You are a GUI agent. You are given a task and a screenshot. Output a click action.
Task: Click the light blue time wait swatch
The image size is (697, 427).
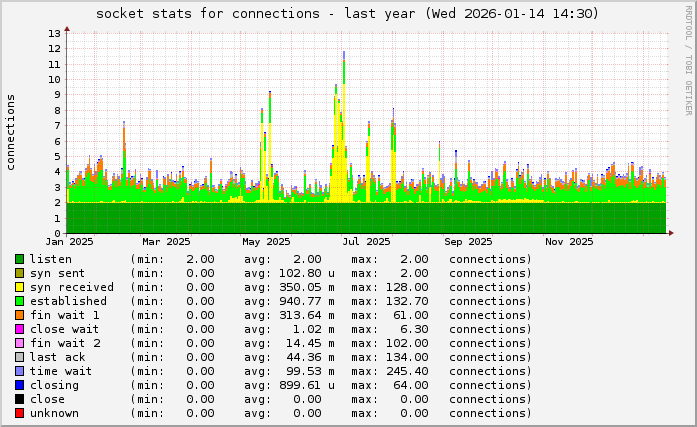tap(19, 371)
